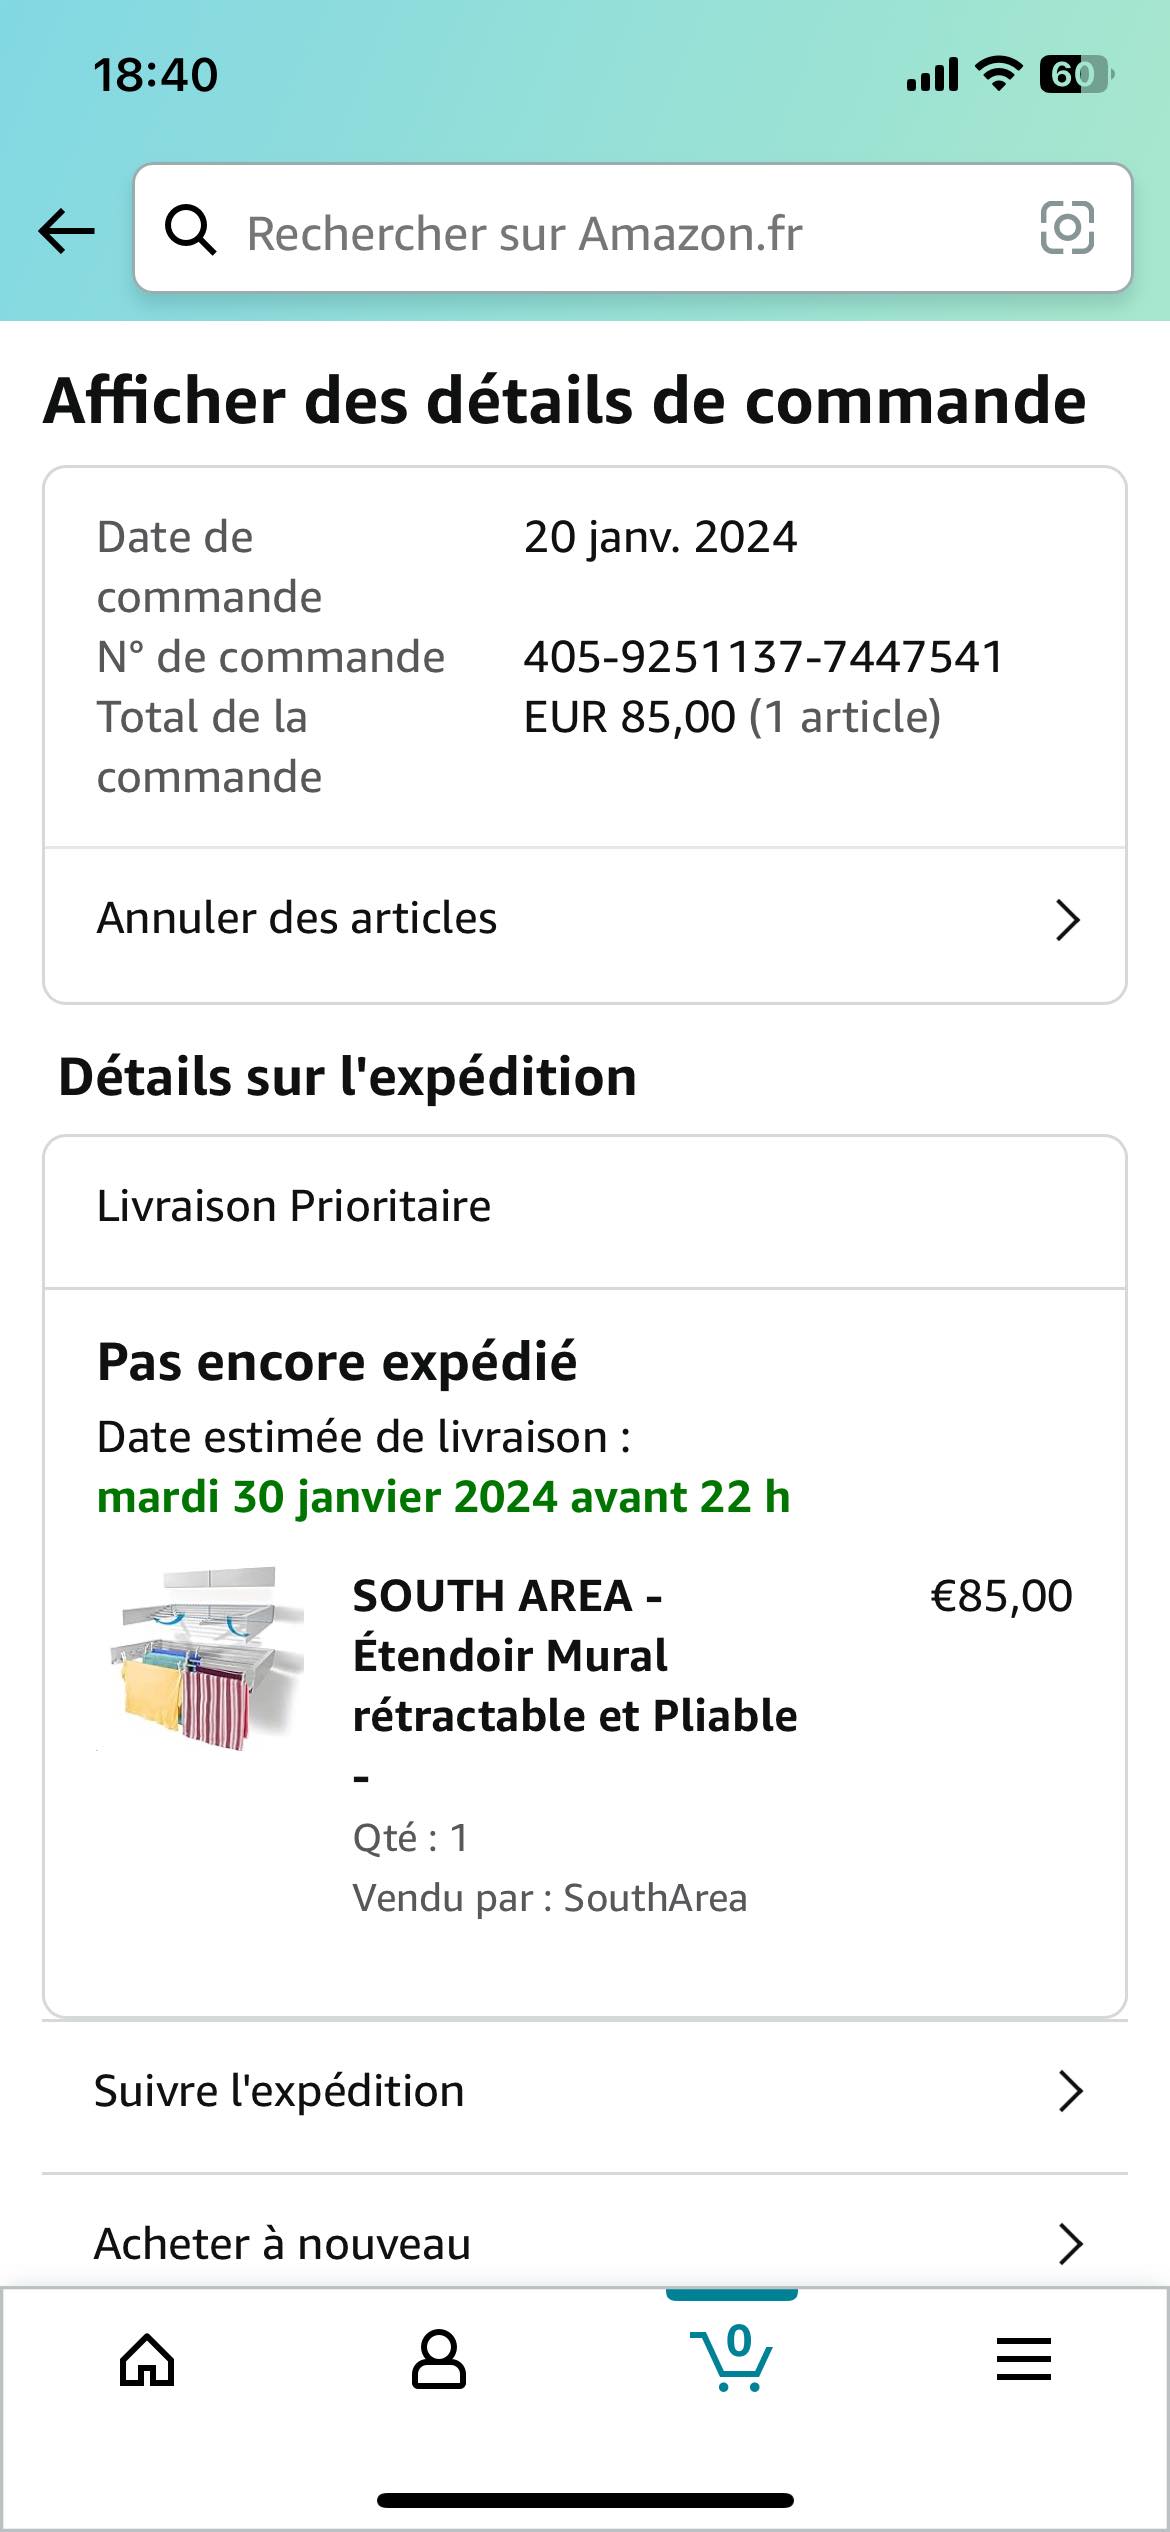1170x2532 pixels.
Task: Open the Annuler des articles option
Action: 296,919
